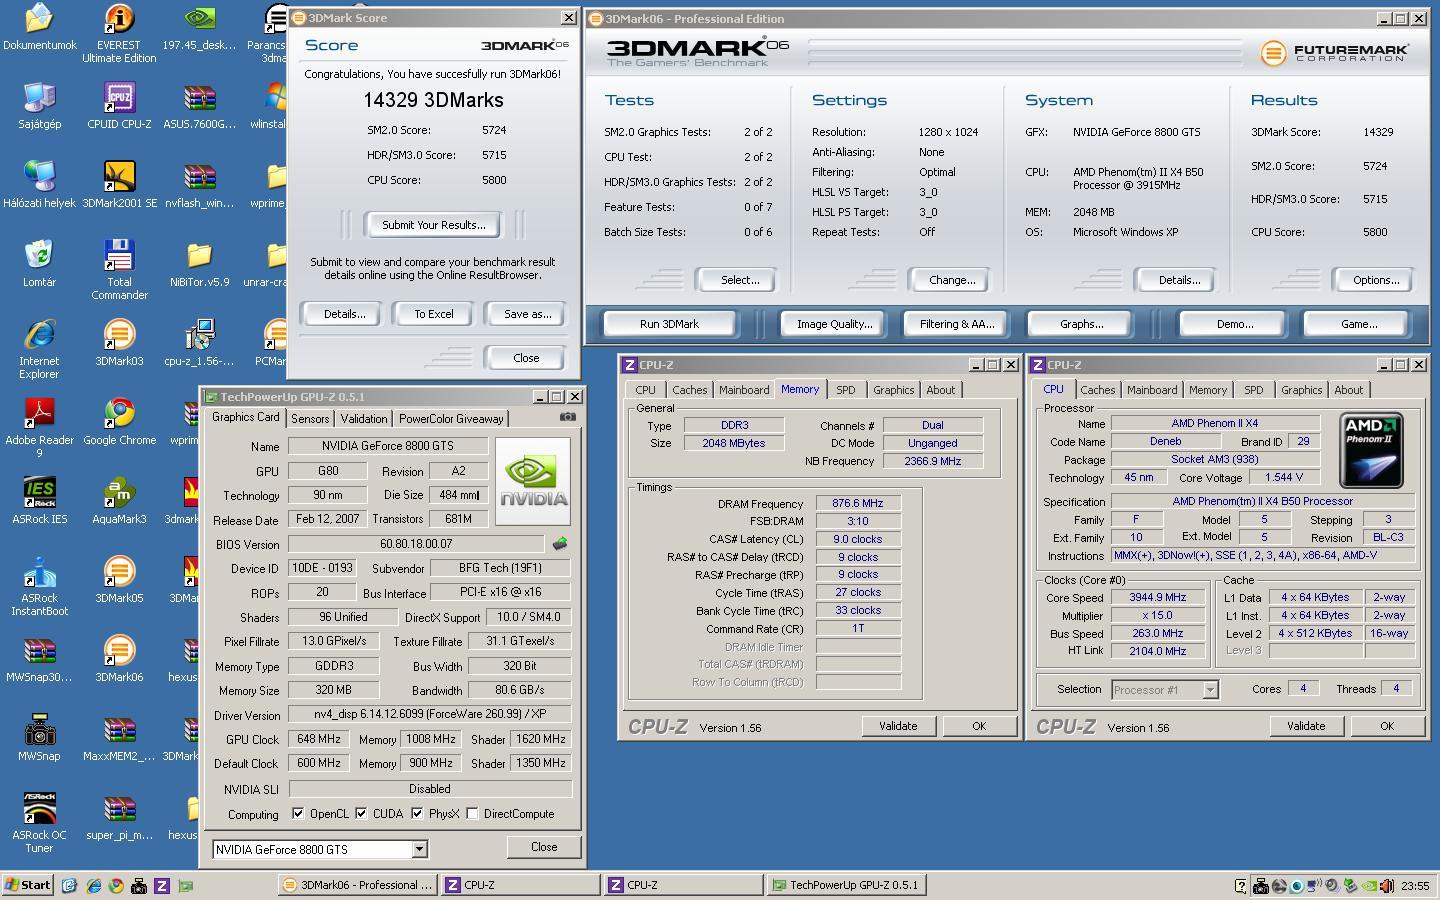Screen dimensions: 1440x900
Task: Open the Dokumentumok folder icon
Action: click(39, 27)
